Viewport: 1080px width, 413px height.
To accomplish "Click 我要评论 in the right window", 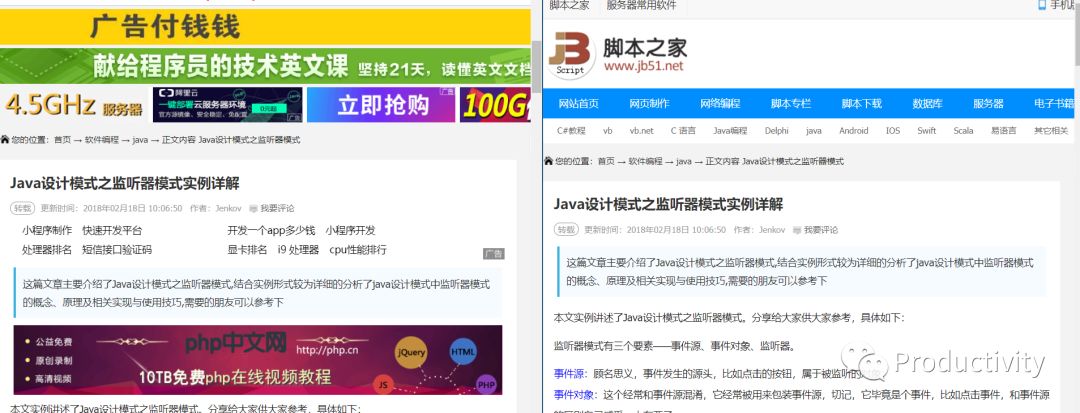I will pos(821,230).
